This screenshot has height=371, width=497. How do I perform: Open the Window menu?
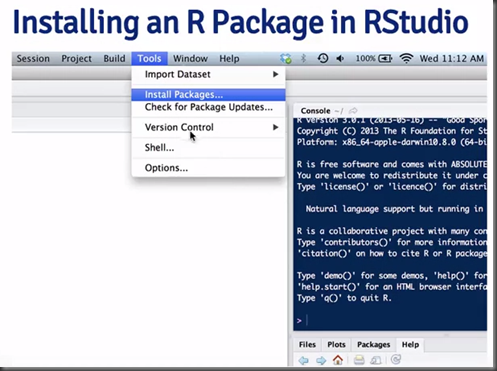pyautogui.click(x=190, y=59)
